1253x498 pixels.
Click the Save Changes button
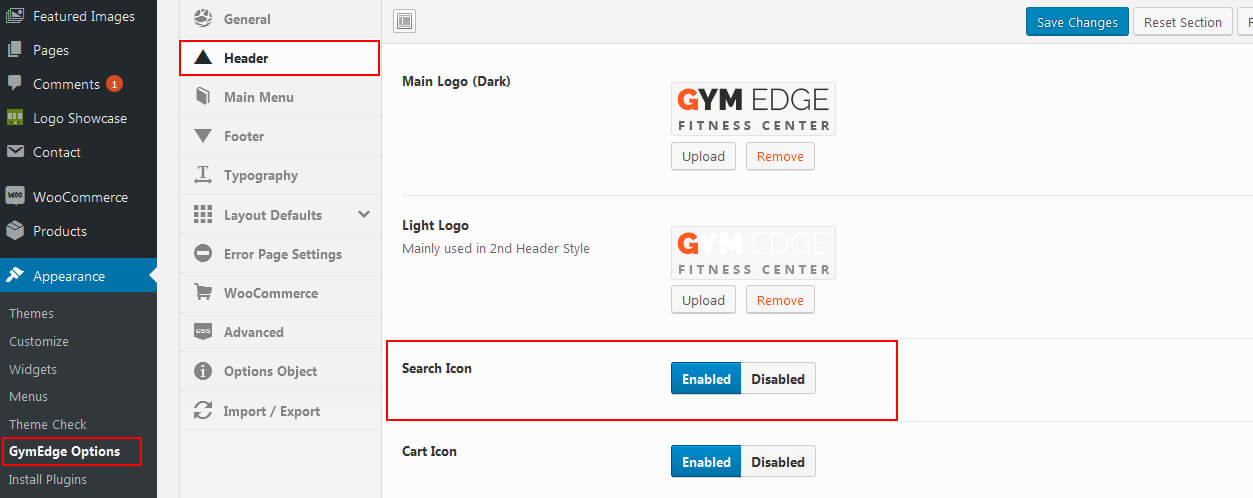point(1077,22)
